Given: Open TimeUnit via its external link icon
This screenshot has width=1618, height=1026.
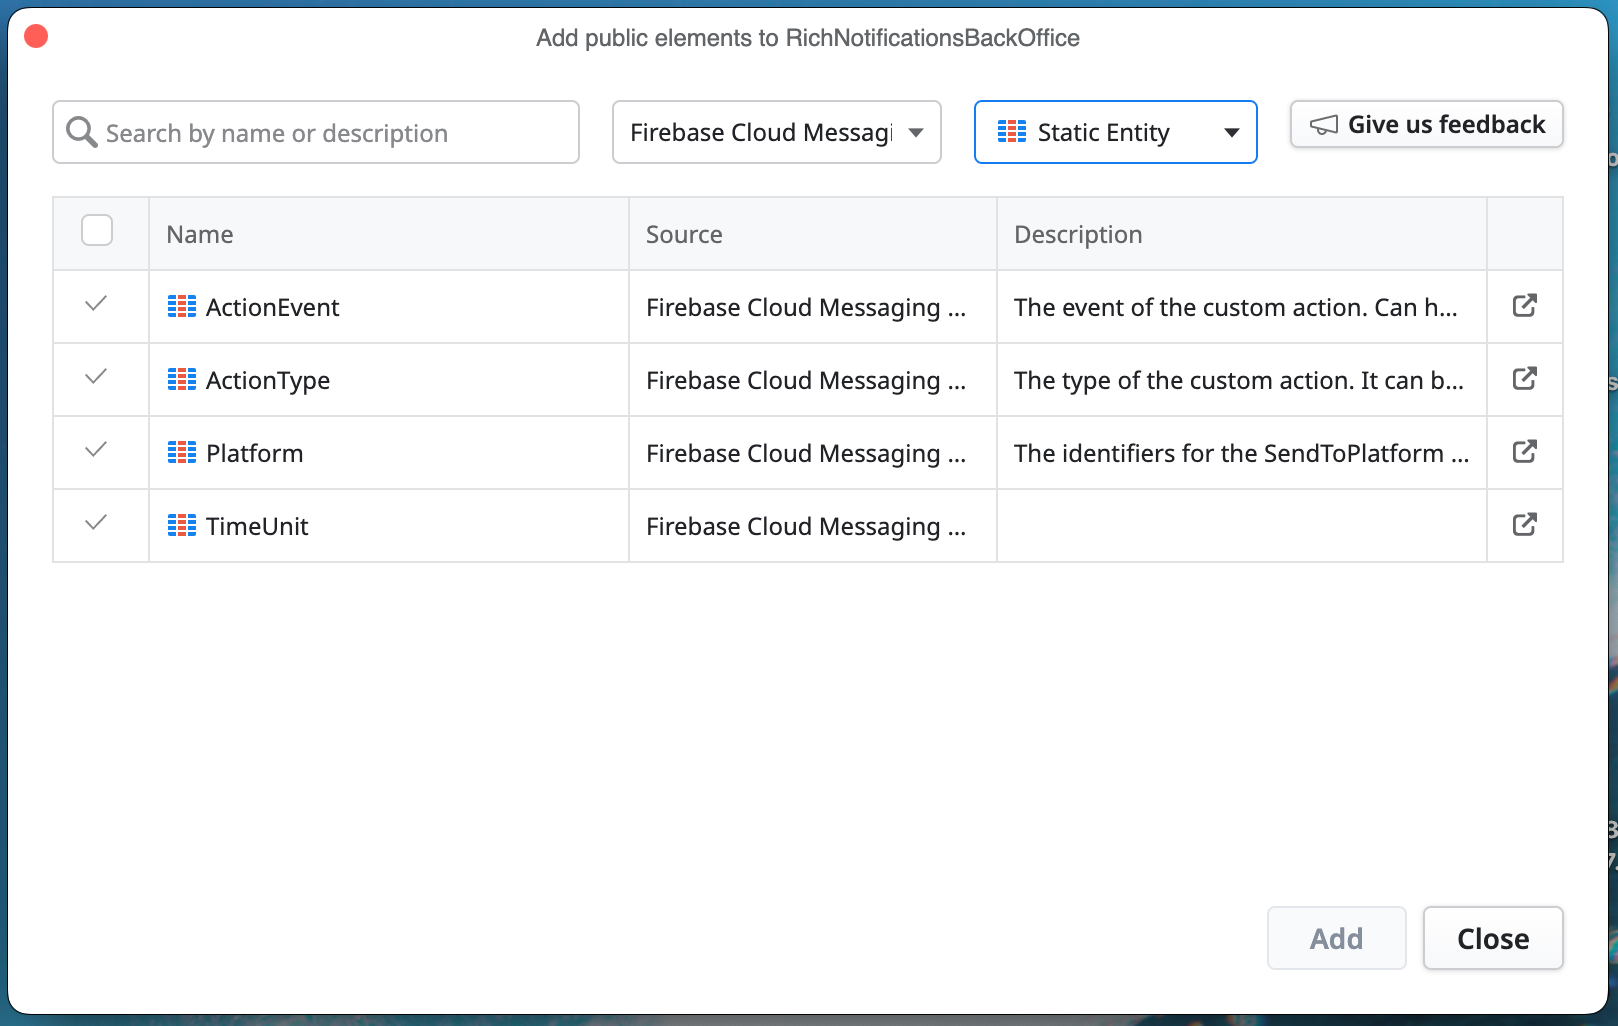Looking at the screenshot, I should click(x=1524, y=525).
